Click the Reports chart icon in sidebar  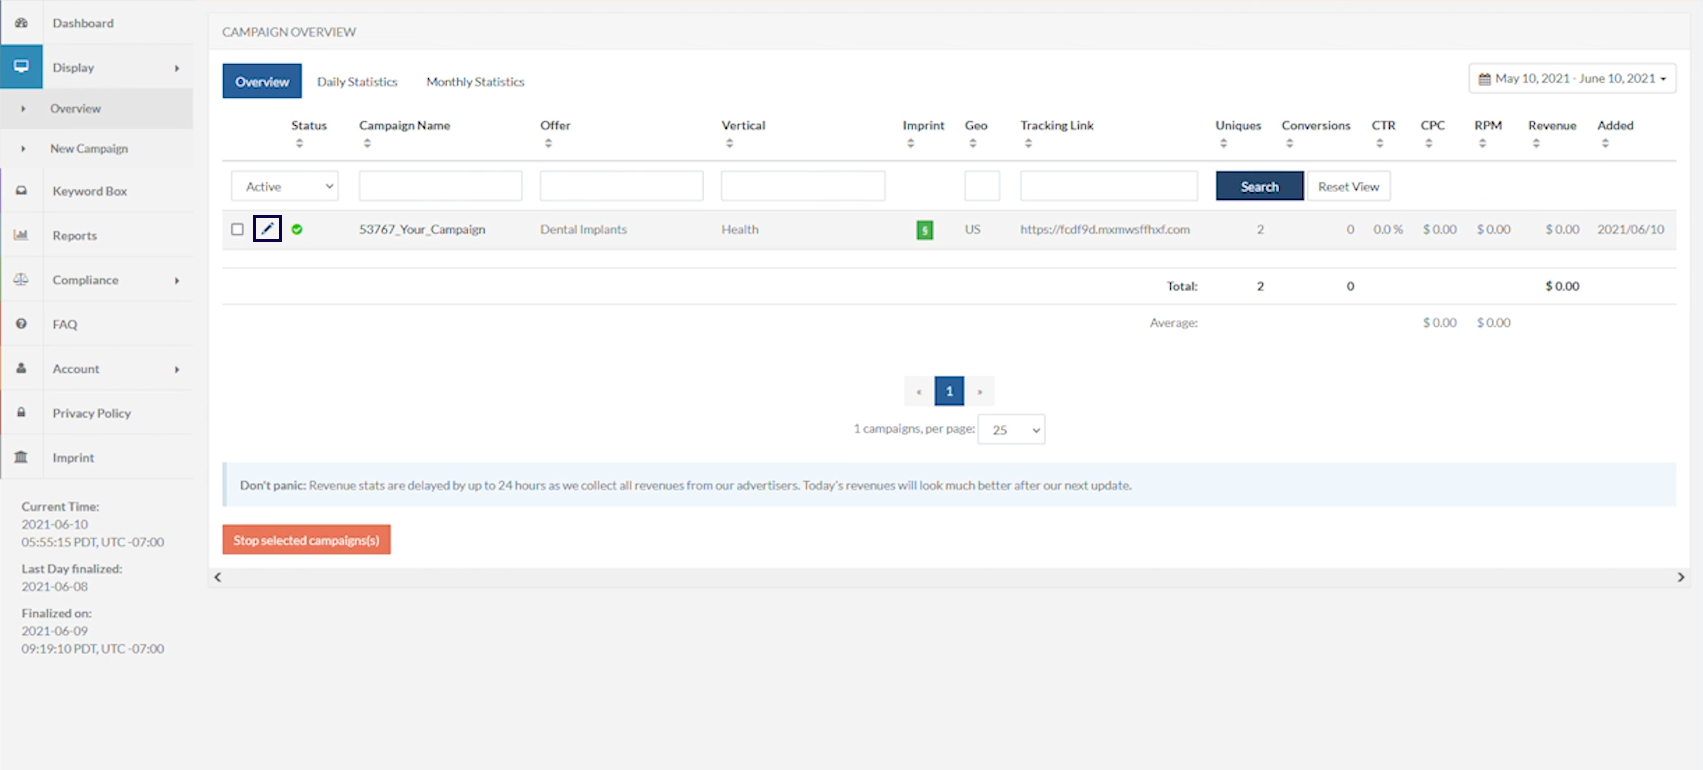click(21, 235)
